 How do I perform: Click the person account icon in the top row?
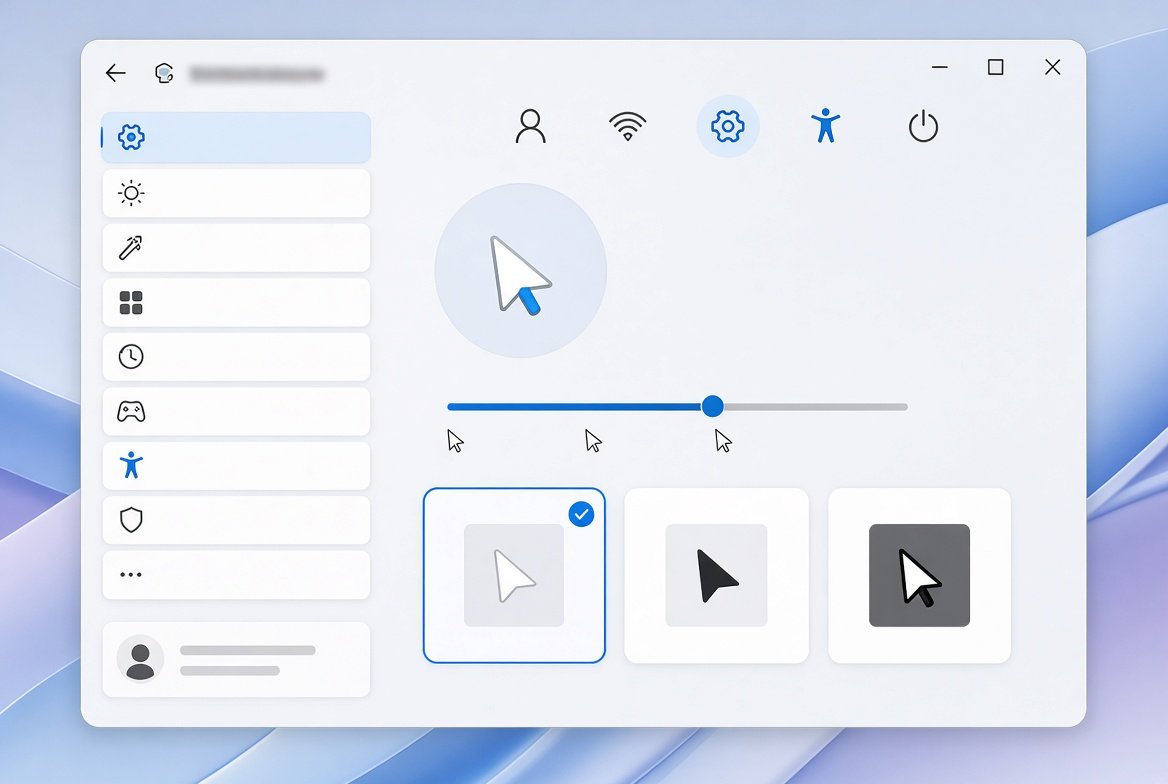click(x=530, y=126)
